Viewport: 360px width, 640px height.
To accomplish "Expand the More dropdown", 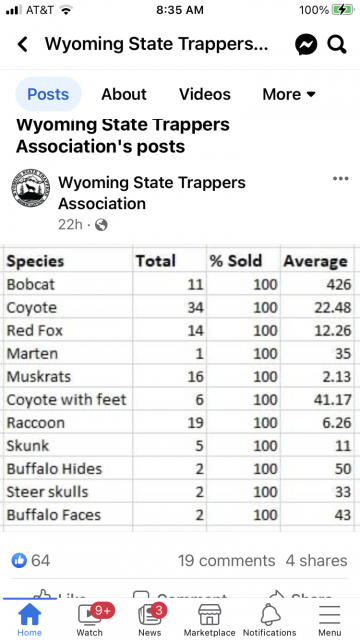I will point(289,94).
